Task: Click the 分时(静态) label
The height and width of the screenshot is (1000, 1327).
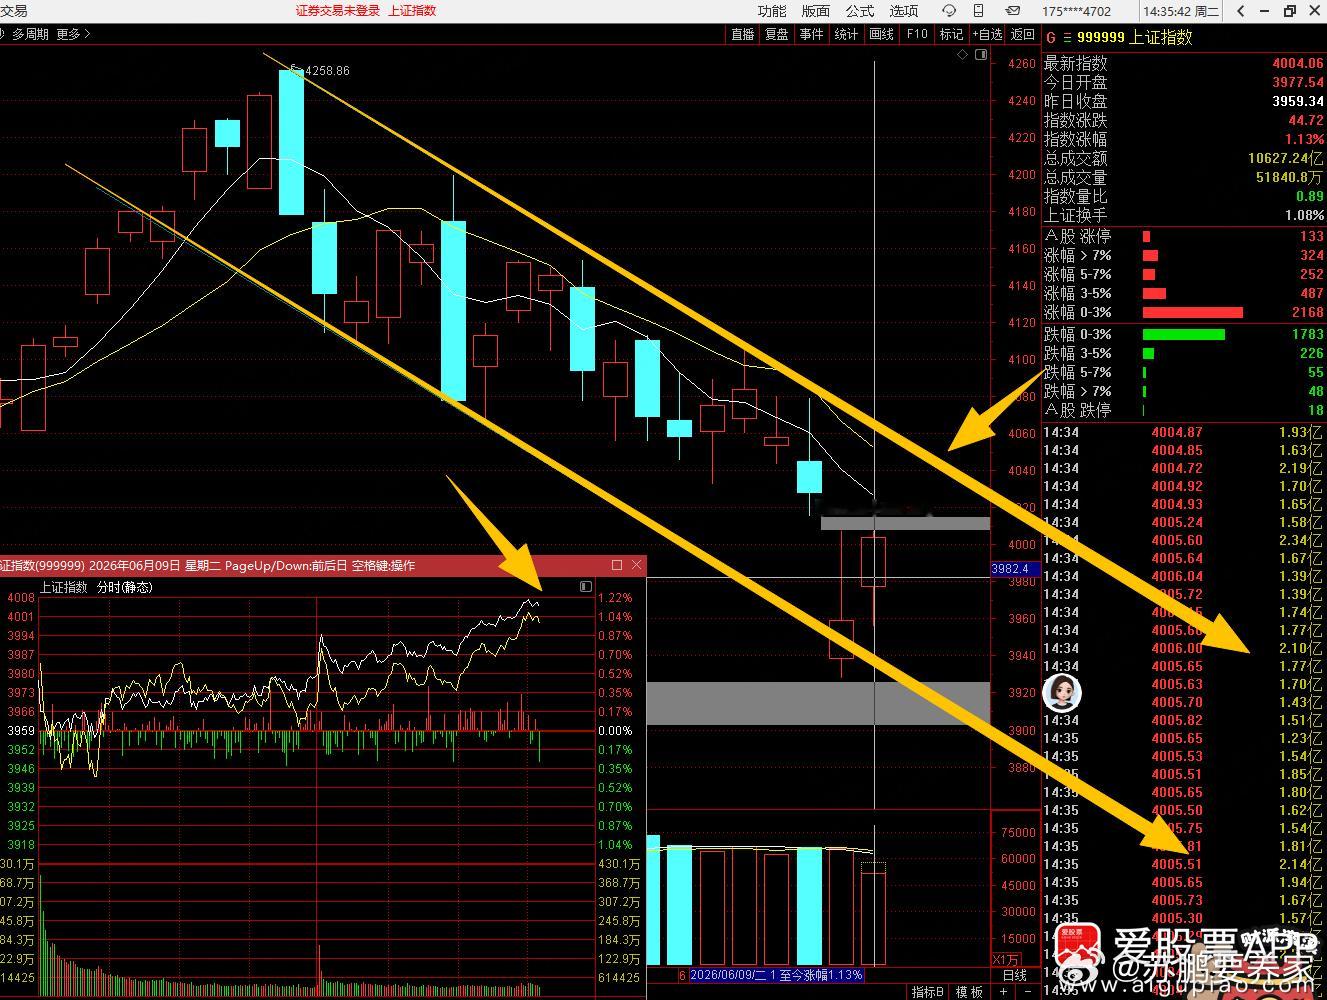Action: (x=125, y=587)
